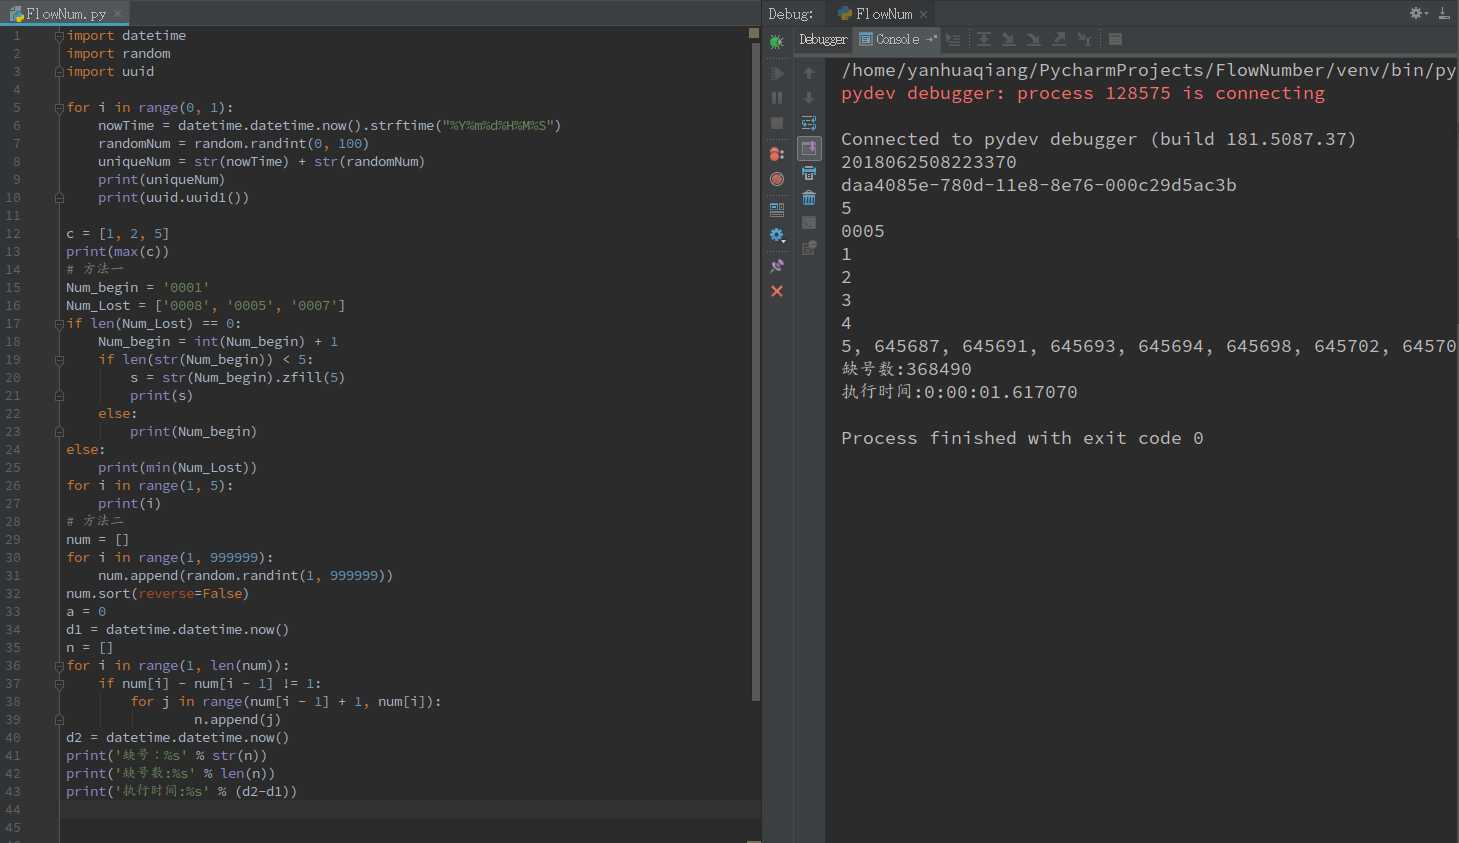Step out in debugger toolbar
Image resolution: width=1459 pixels, height=843 pixels.
pyautogui.click(x=1059, y=40)
